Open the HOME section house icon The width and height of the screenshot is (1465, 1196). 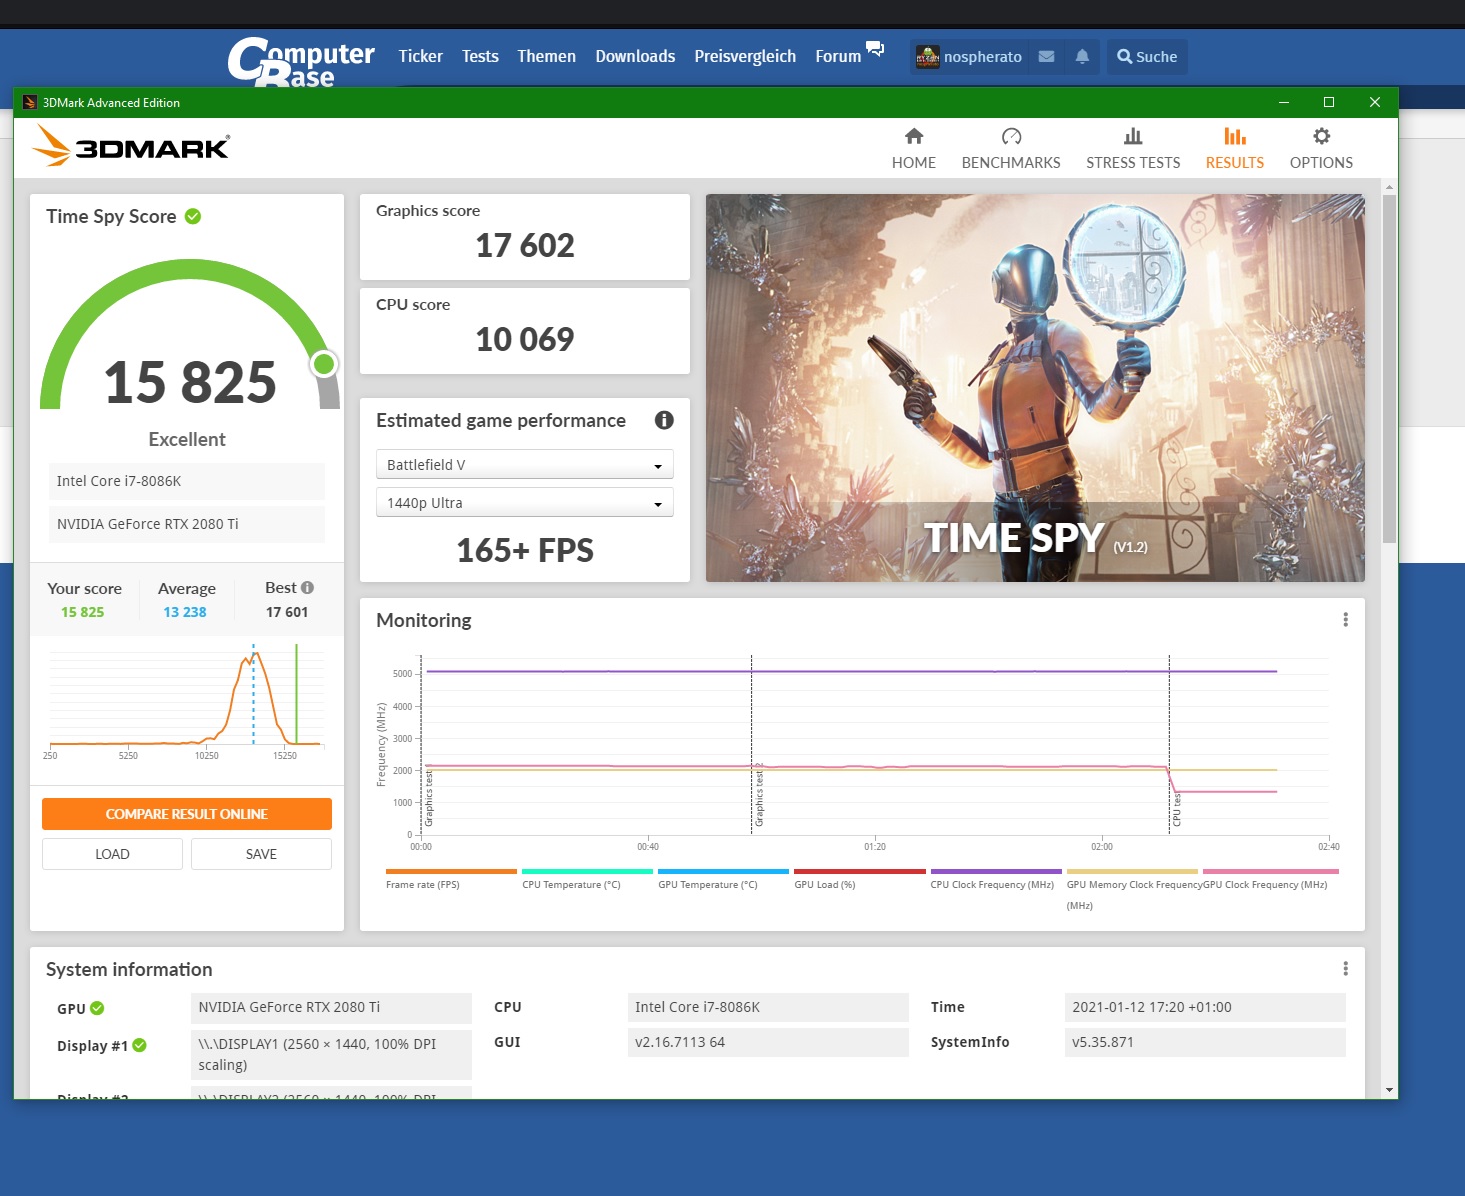click(x=914, y=136)
